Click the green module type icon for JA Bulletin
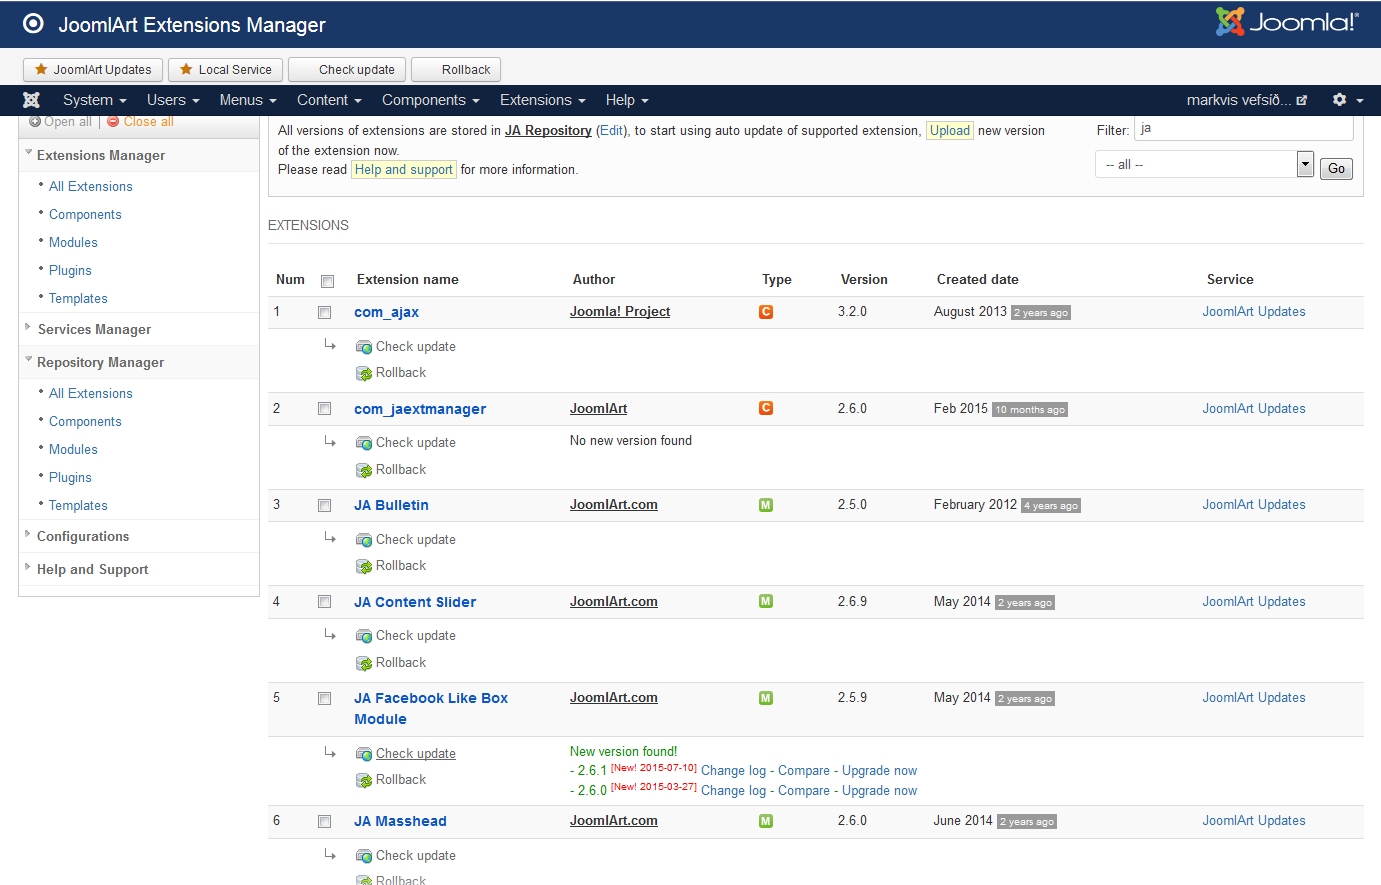The height and width of the screenshot is (885, 1381). pos(766,505)
